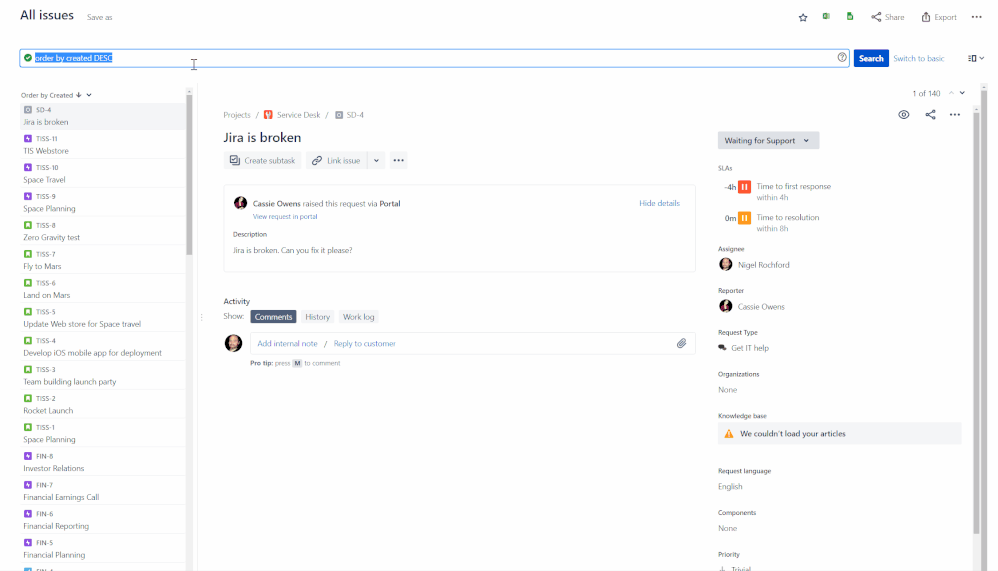This screenshot has height=571, width=998.
Task: Star this All issues filter
Action: pyautogui.click(x=803, y=17)
